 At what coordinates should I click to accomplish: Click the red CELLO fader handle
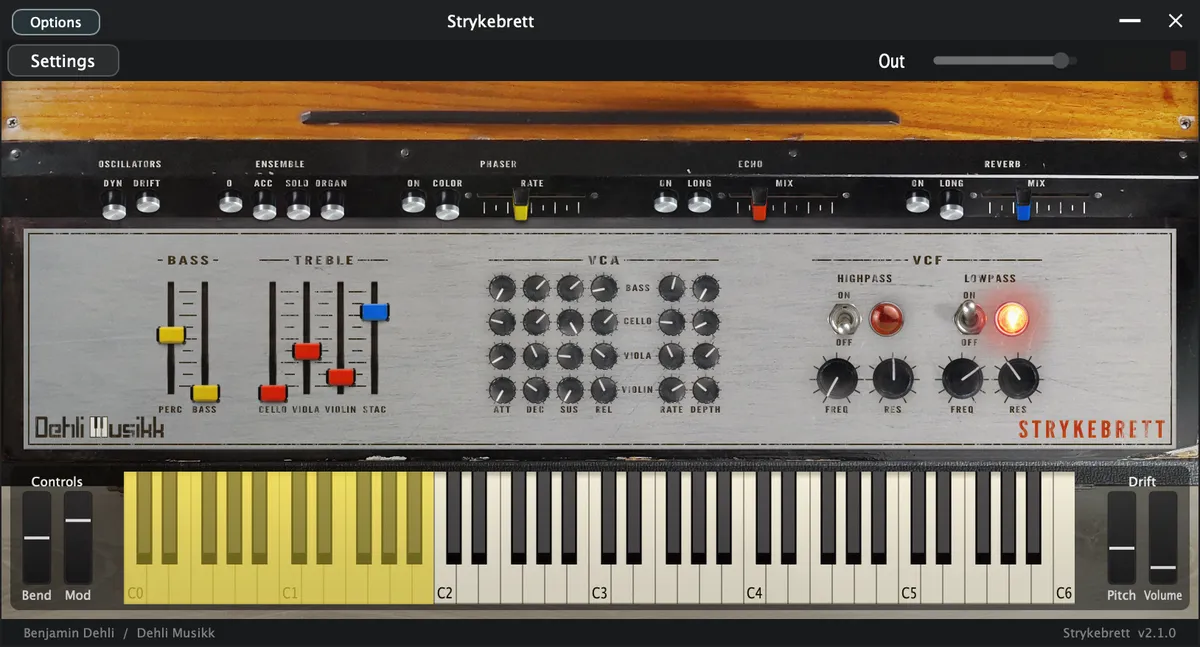tap(273, 393)
